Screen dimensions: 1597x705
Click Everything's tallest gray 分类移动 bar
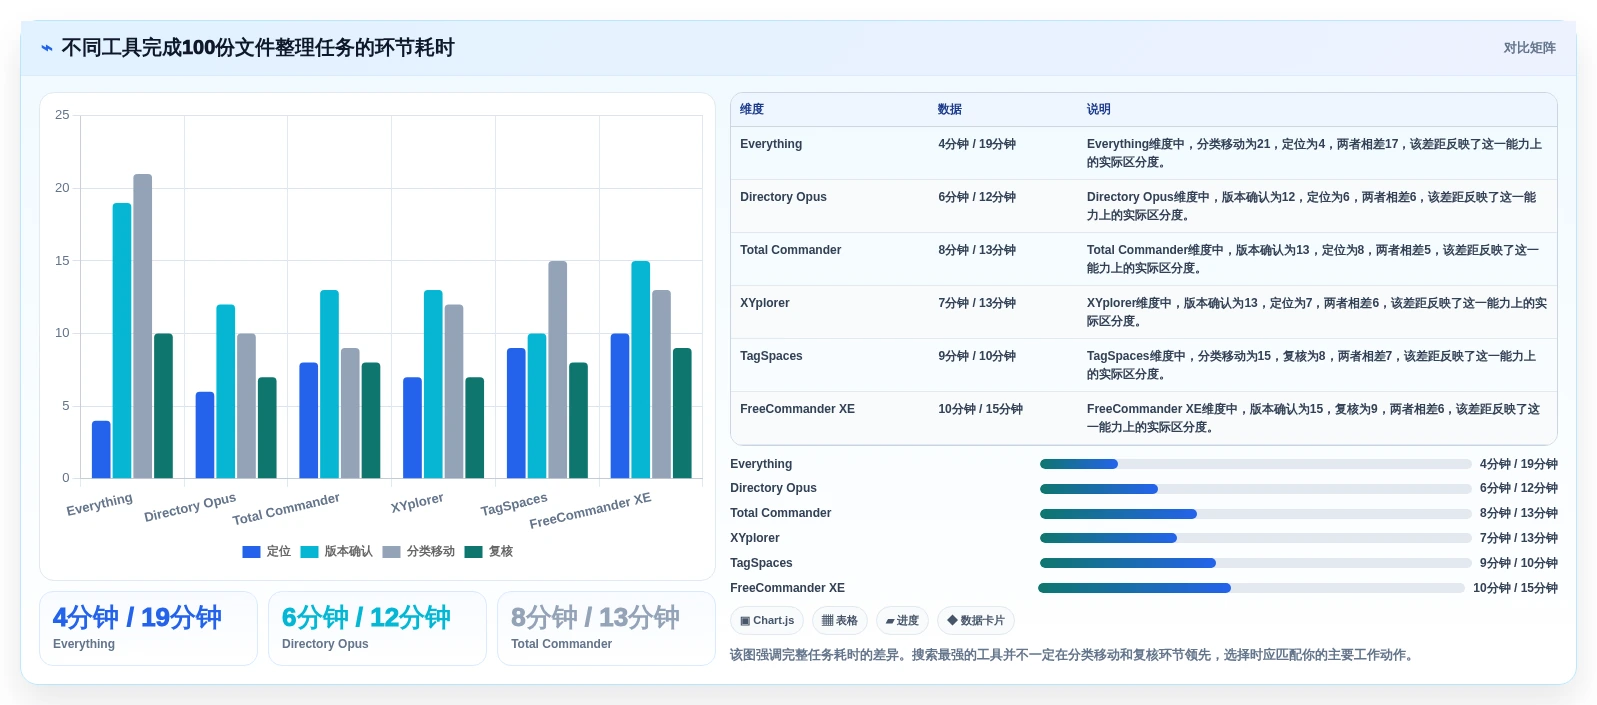[143, 326]
